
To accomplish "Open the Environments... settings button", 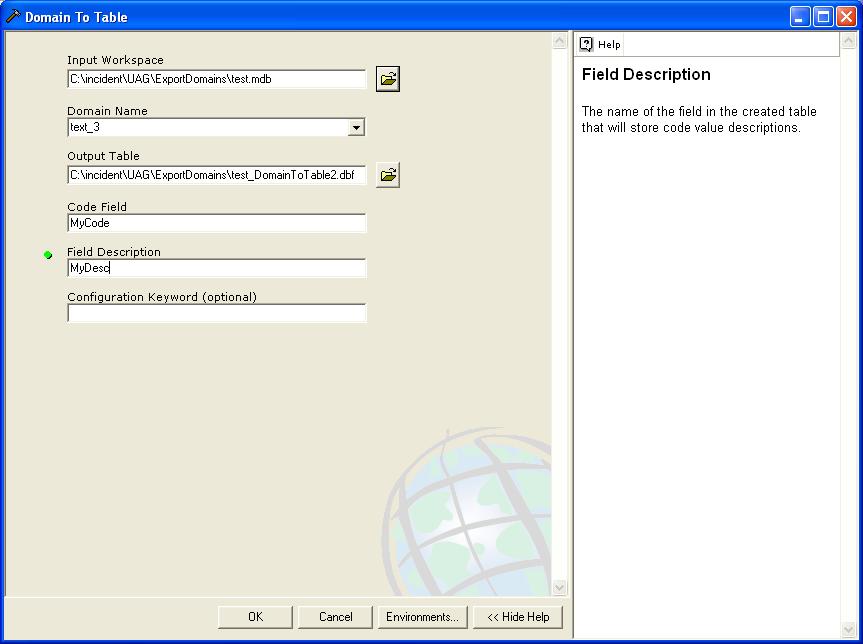I will click(422, 617).
